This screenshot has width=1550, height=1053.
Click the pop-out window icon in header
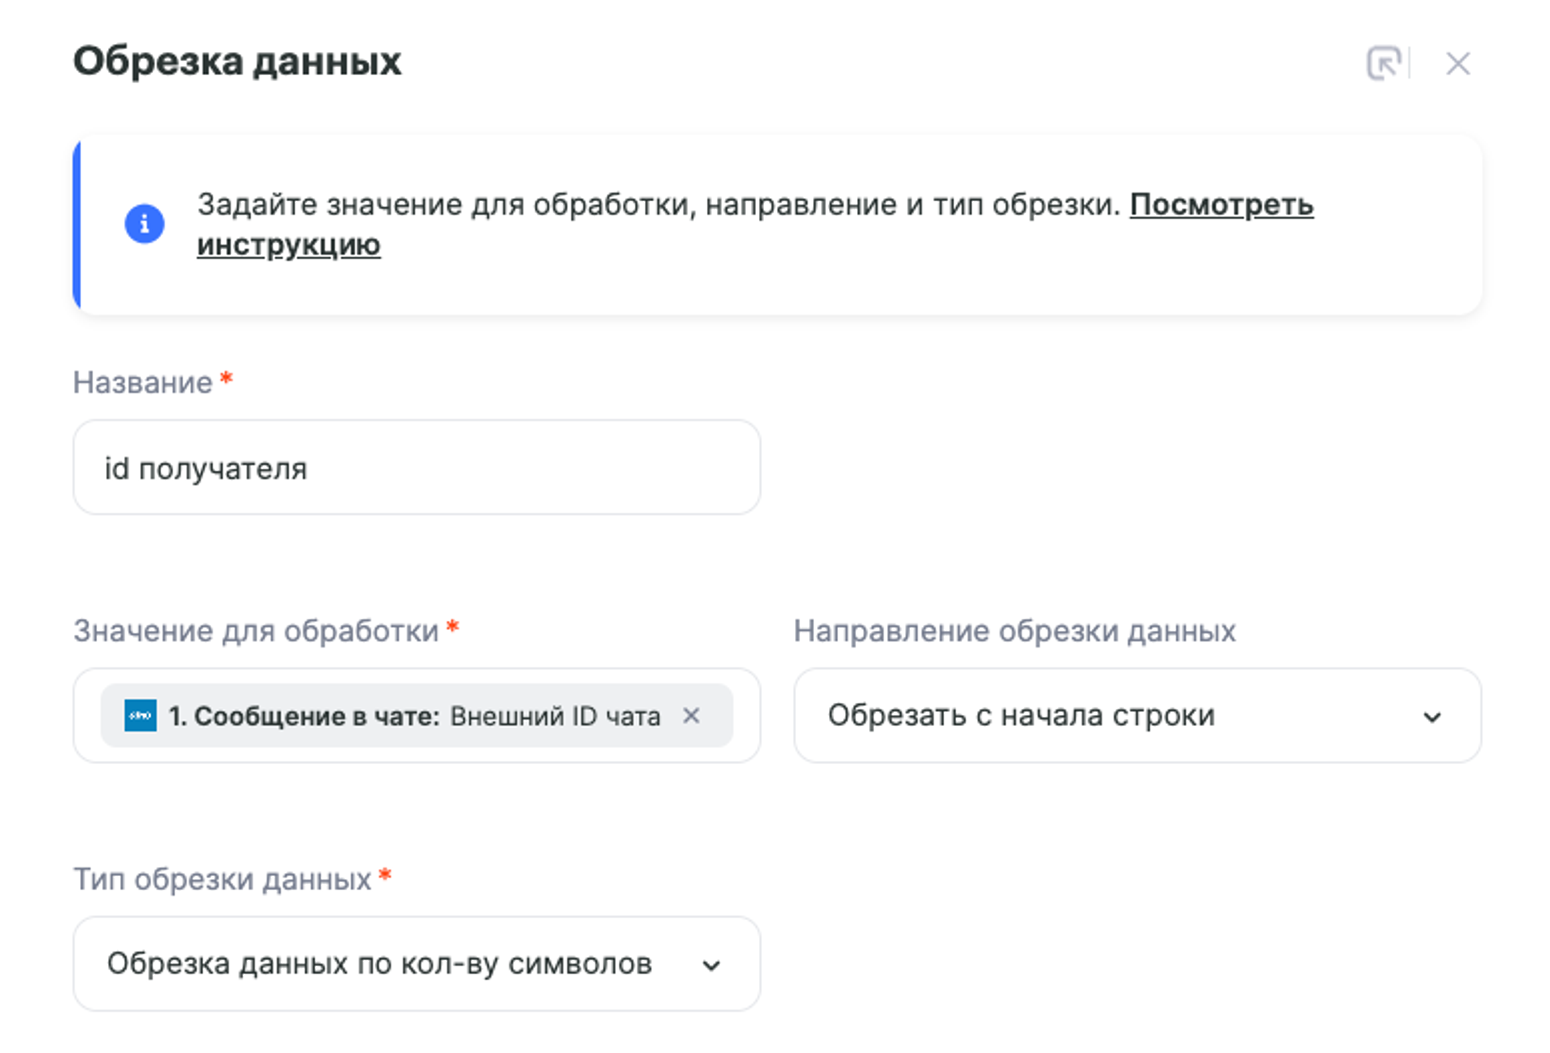pyautogui.click(x=1384, y=63)
